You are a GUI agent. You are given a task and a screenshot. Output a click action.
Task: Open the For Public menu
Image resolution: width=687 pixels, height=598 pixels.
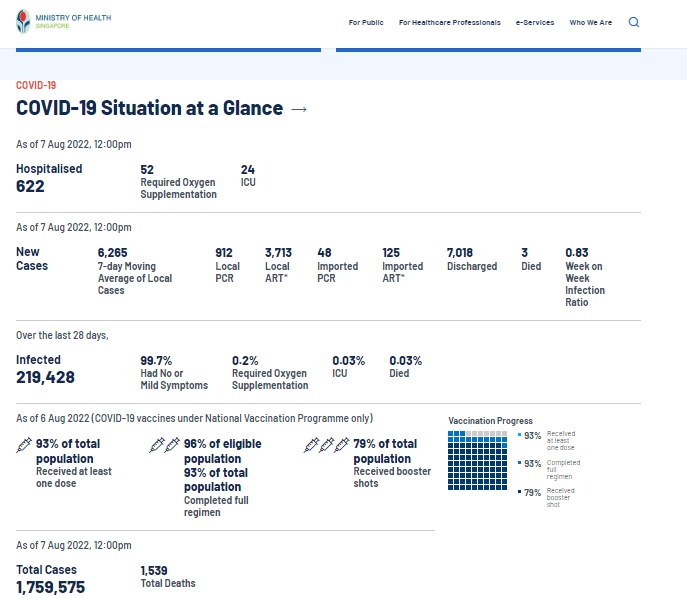coord(366,22)
